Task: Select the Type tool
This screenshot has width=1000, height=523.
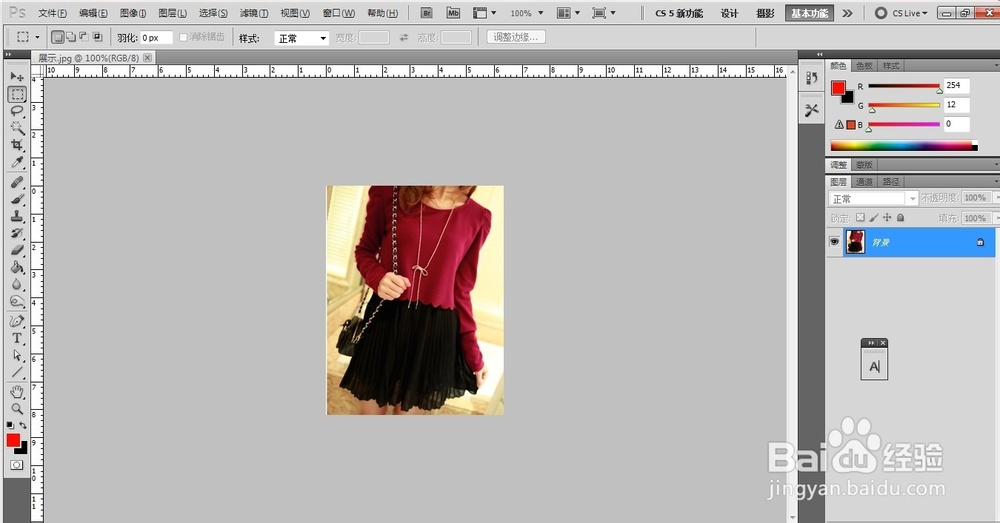Action: 17,338
